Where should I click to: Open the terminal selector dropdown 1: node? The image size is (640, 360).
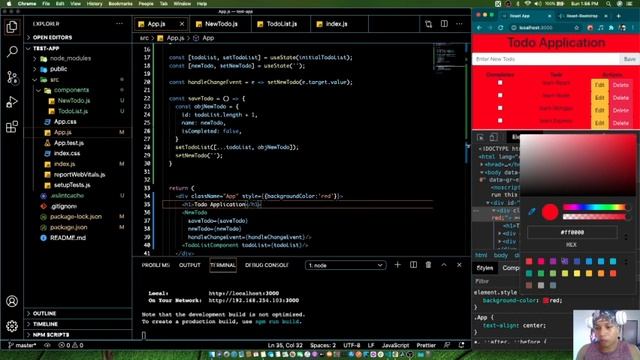345,265
